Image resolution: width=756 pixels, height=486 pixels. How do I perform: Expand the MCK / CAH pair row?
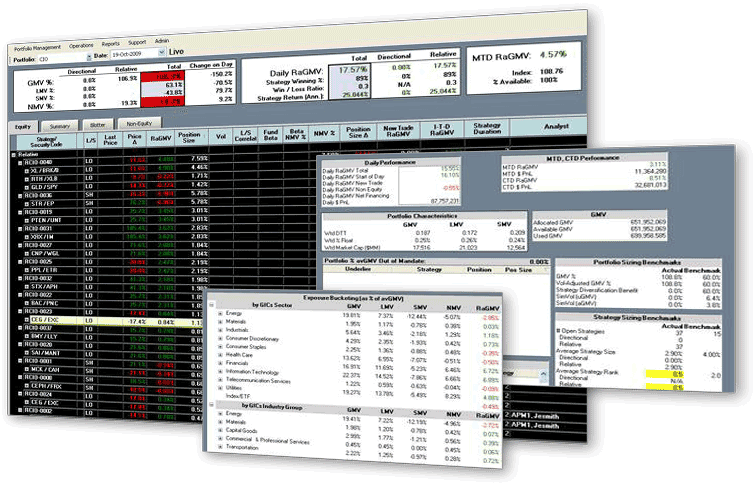(x=27, y=370)
